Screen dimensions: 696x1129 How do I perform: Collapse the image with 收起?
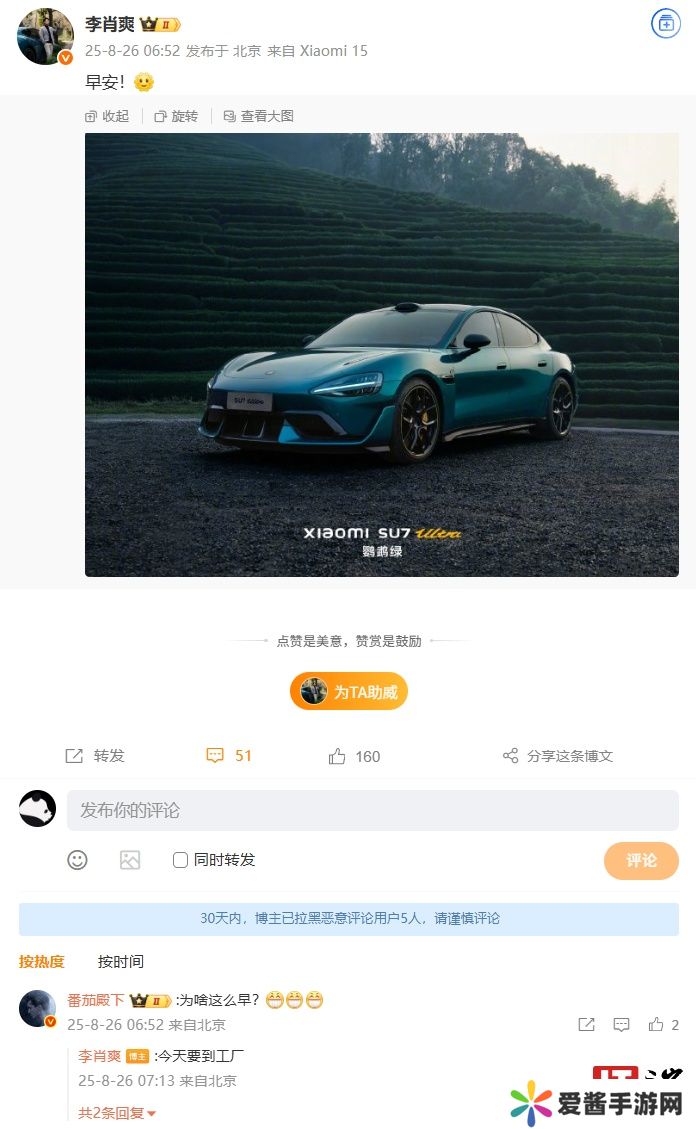click(107, 116)
